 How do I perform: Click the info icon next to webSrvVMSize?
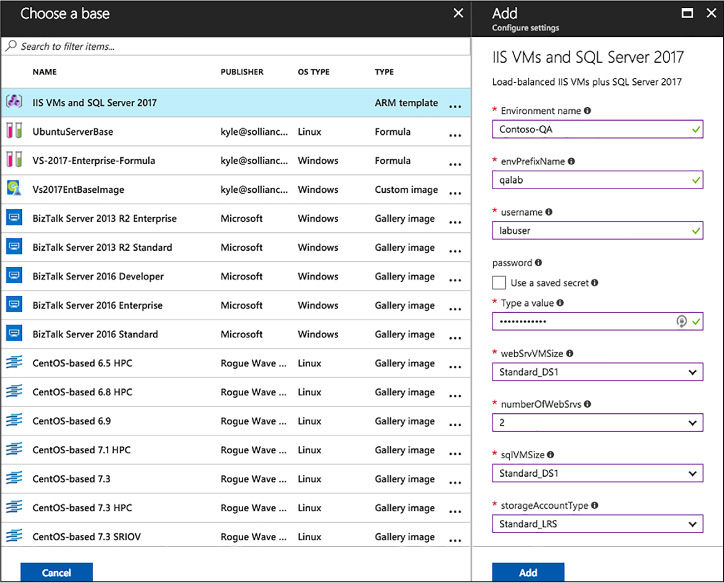570,353
